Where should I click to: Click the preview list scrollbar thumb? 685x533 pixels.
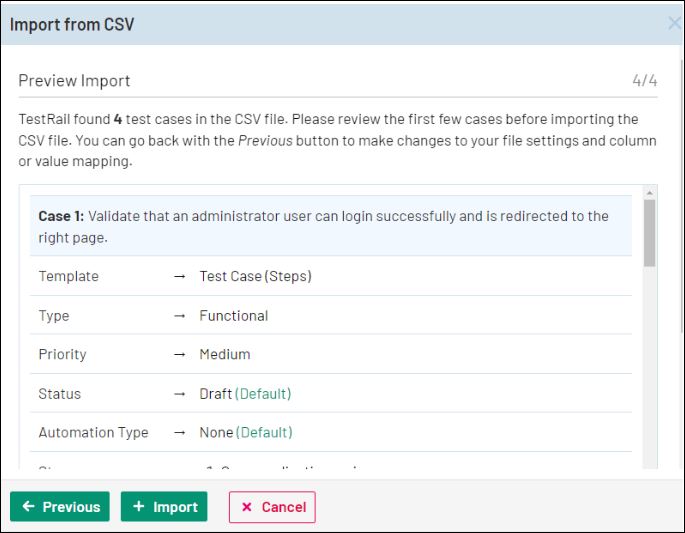pos(650,232)
